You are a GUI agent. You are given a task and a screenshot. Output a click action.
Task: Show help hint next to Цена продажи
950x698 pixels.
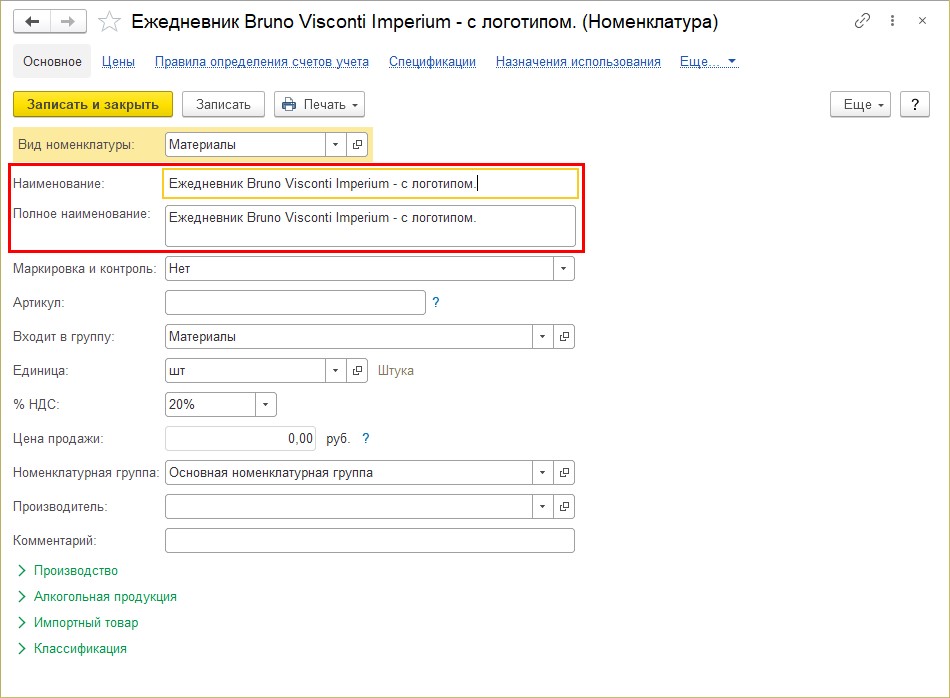pos(365,439)
